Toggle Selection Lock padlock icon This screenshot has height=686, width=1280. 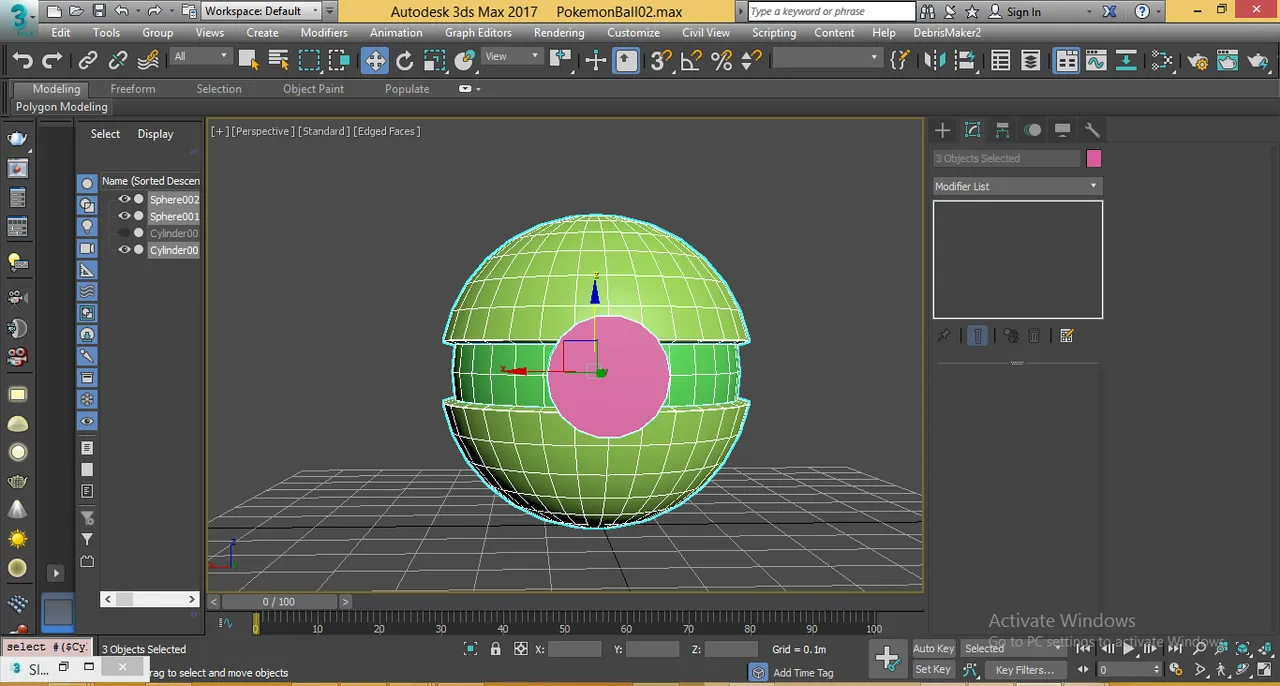click(495, 649)
